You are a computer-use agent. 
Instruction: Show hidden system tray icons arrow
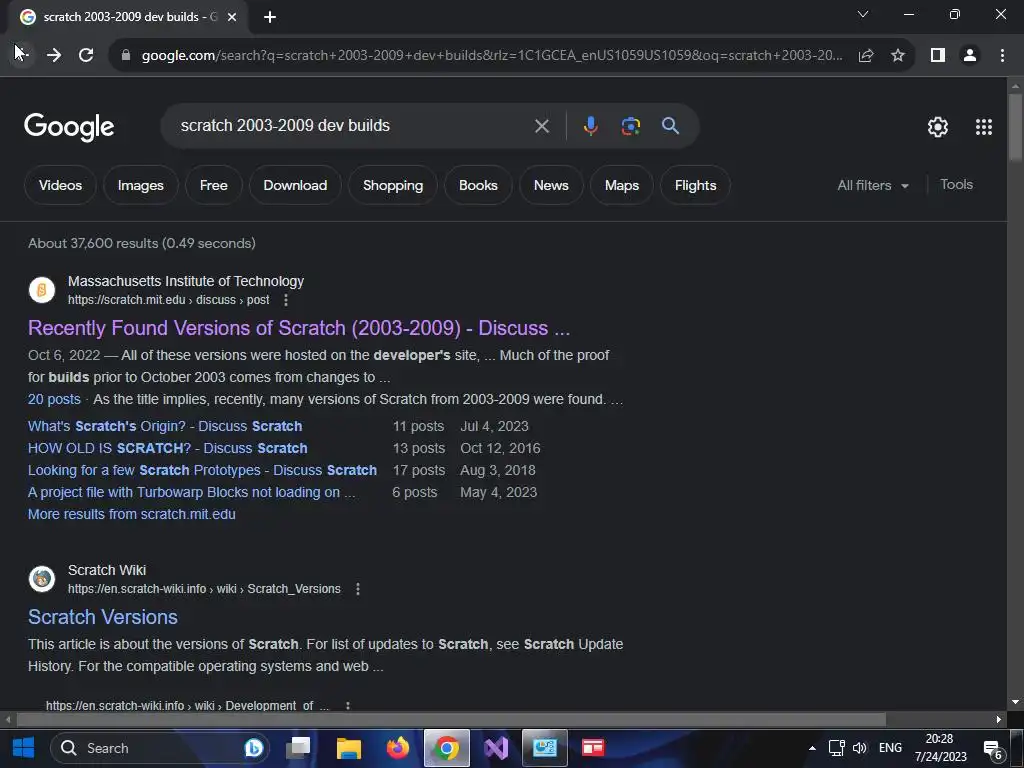pos(812,748)
